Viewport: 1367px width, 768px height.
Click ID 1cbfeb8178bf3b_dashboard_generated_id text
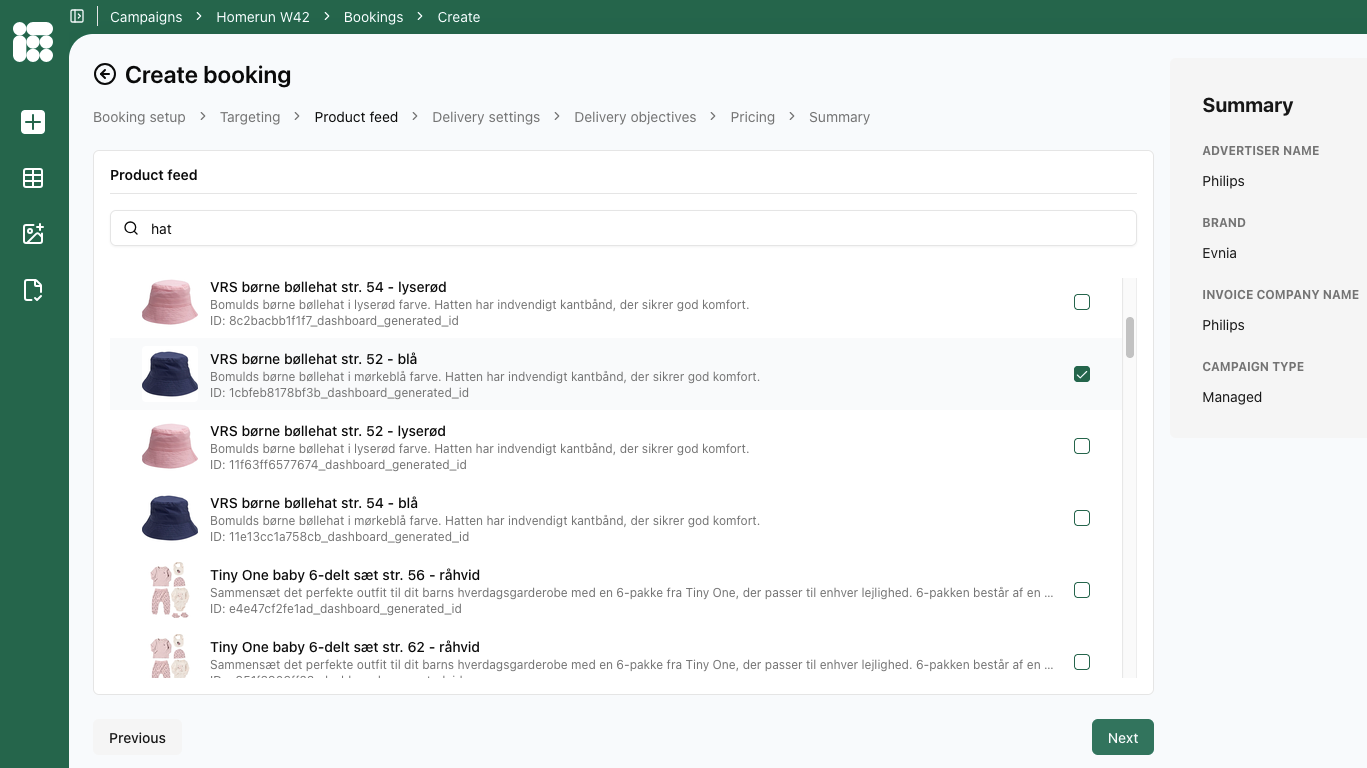click(x=339, y=393)
